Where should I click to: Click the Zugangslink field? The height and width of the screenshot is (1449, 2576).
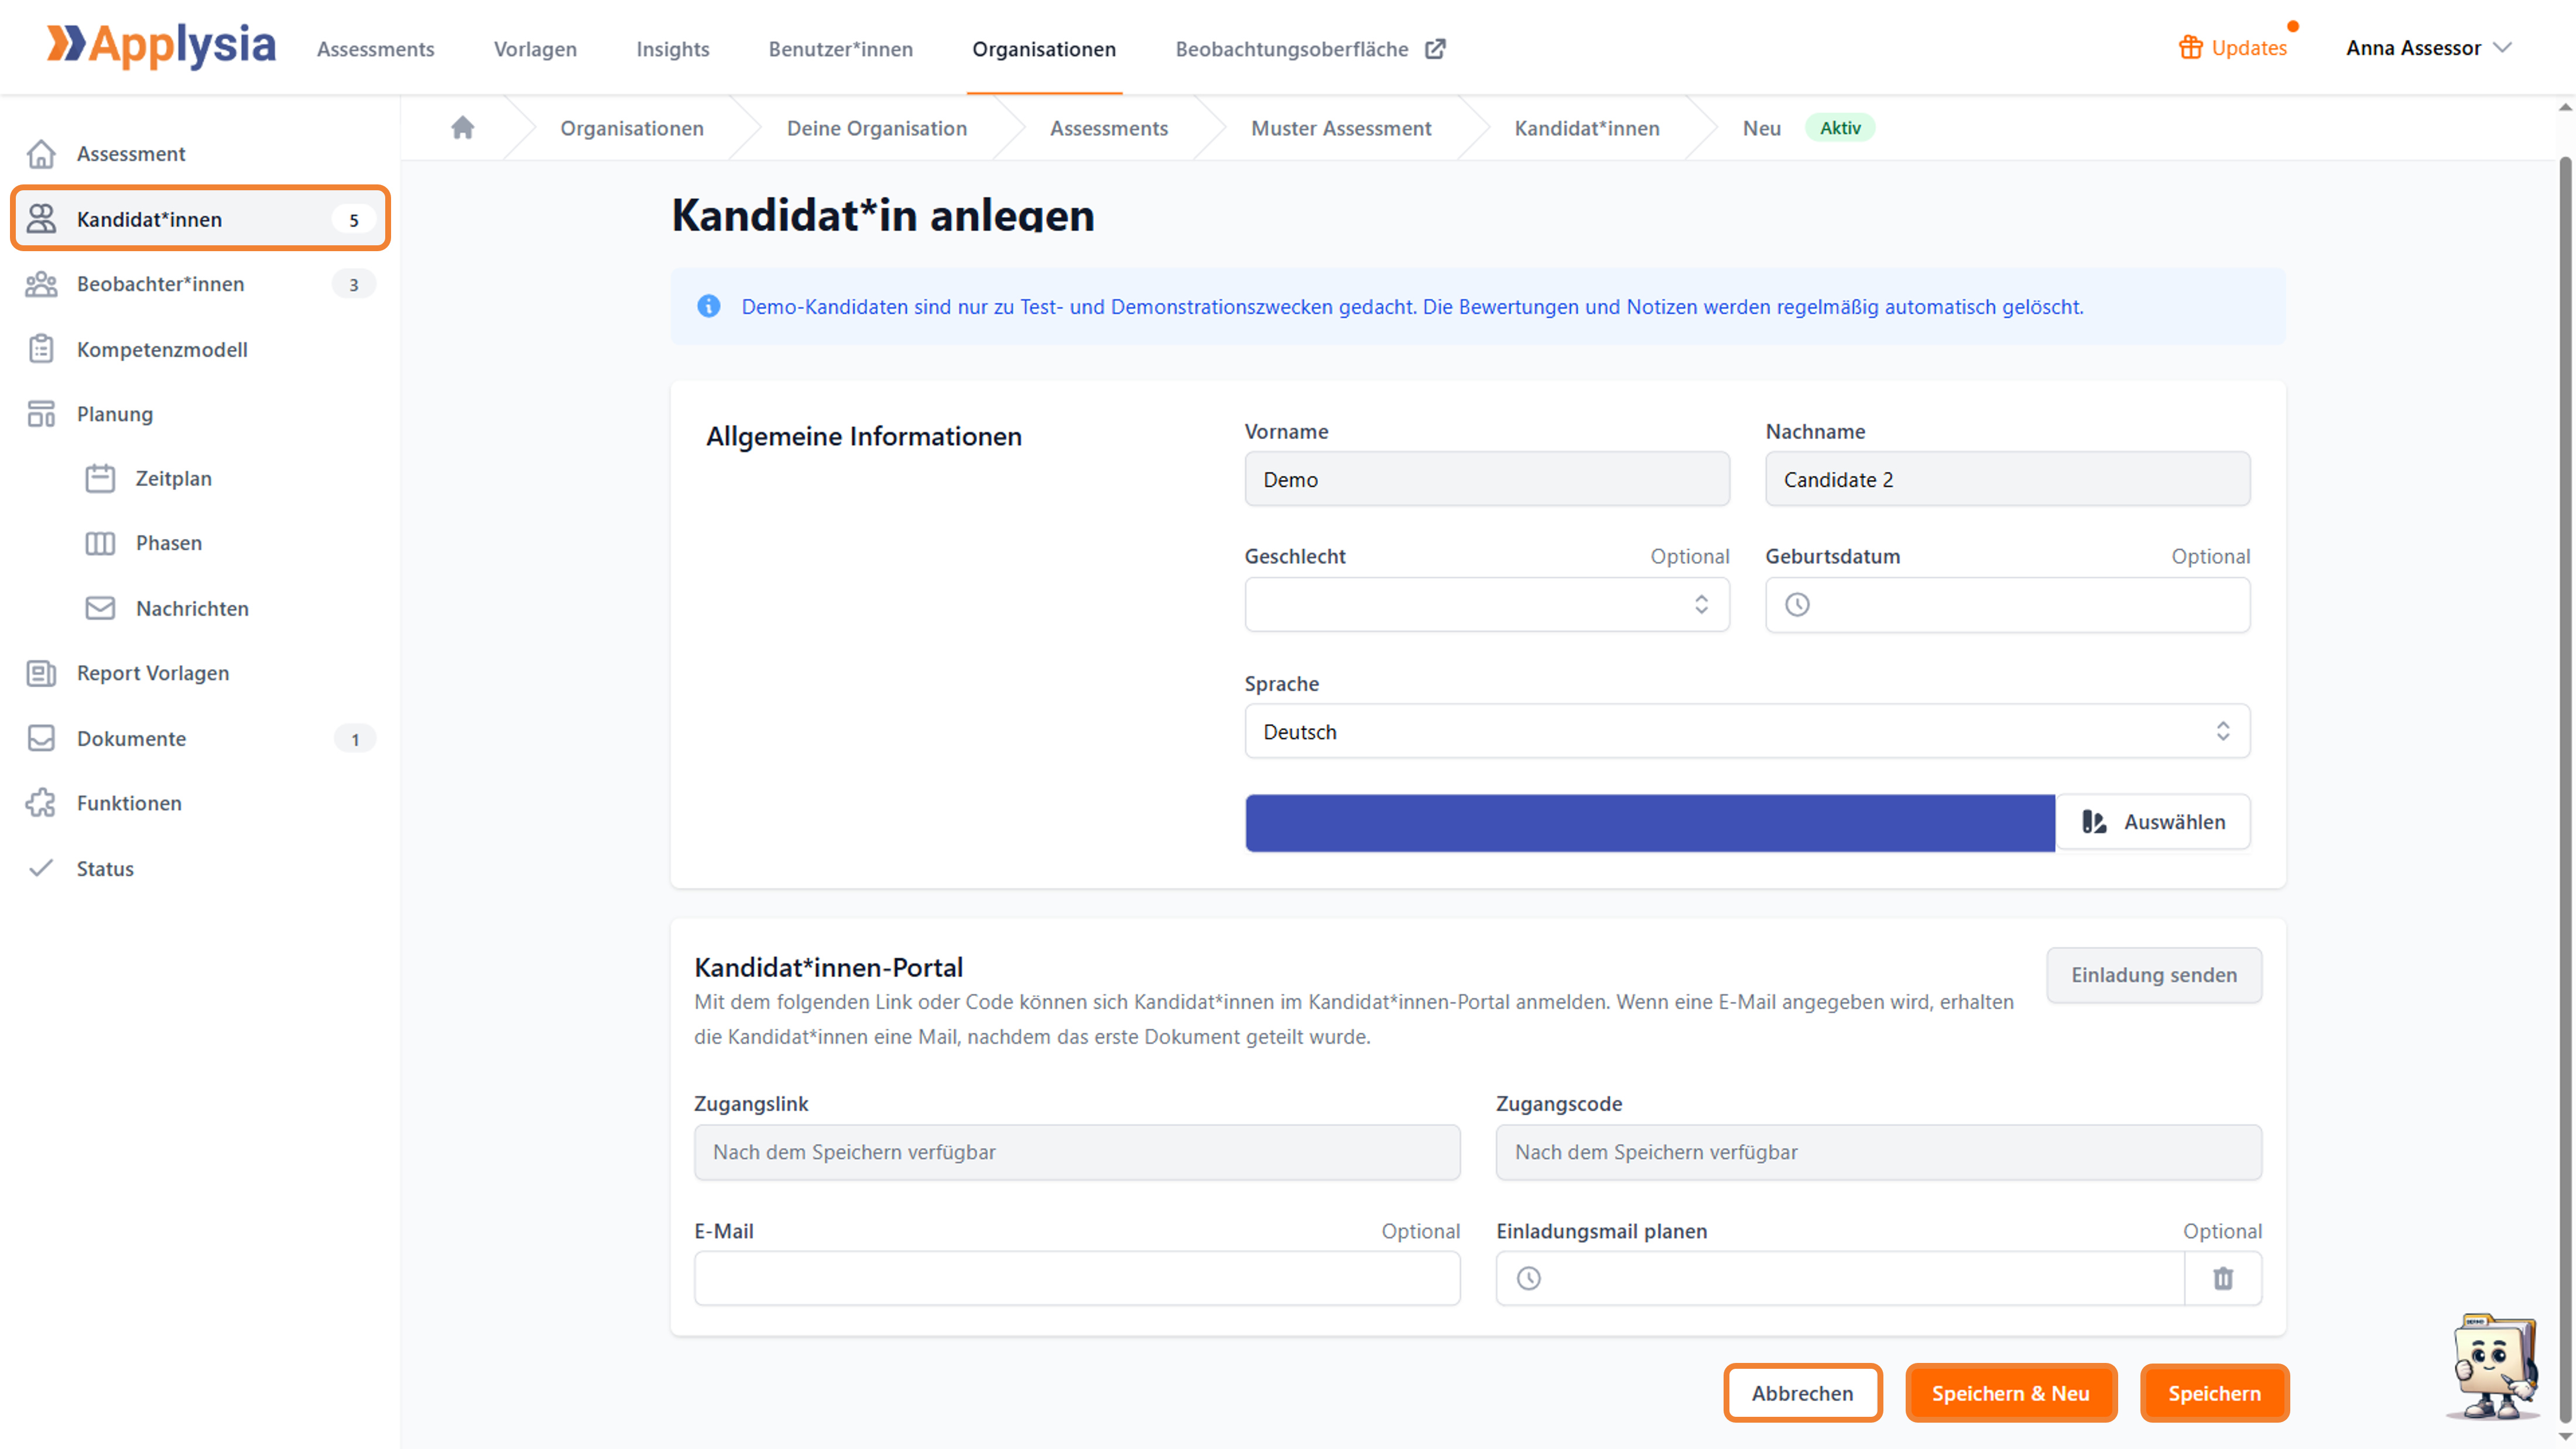coord(1077,1152)
